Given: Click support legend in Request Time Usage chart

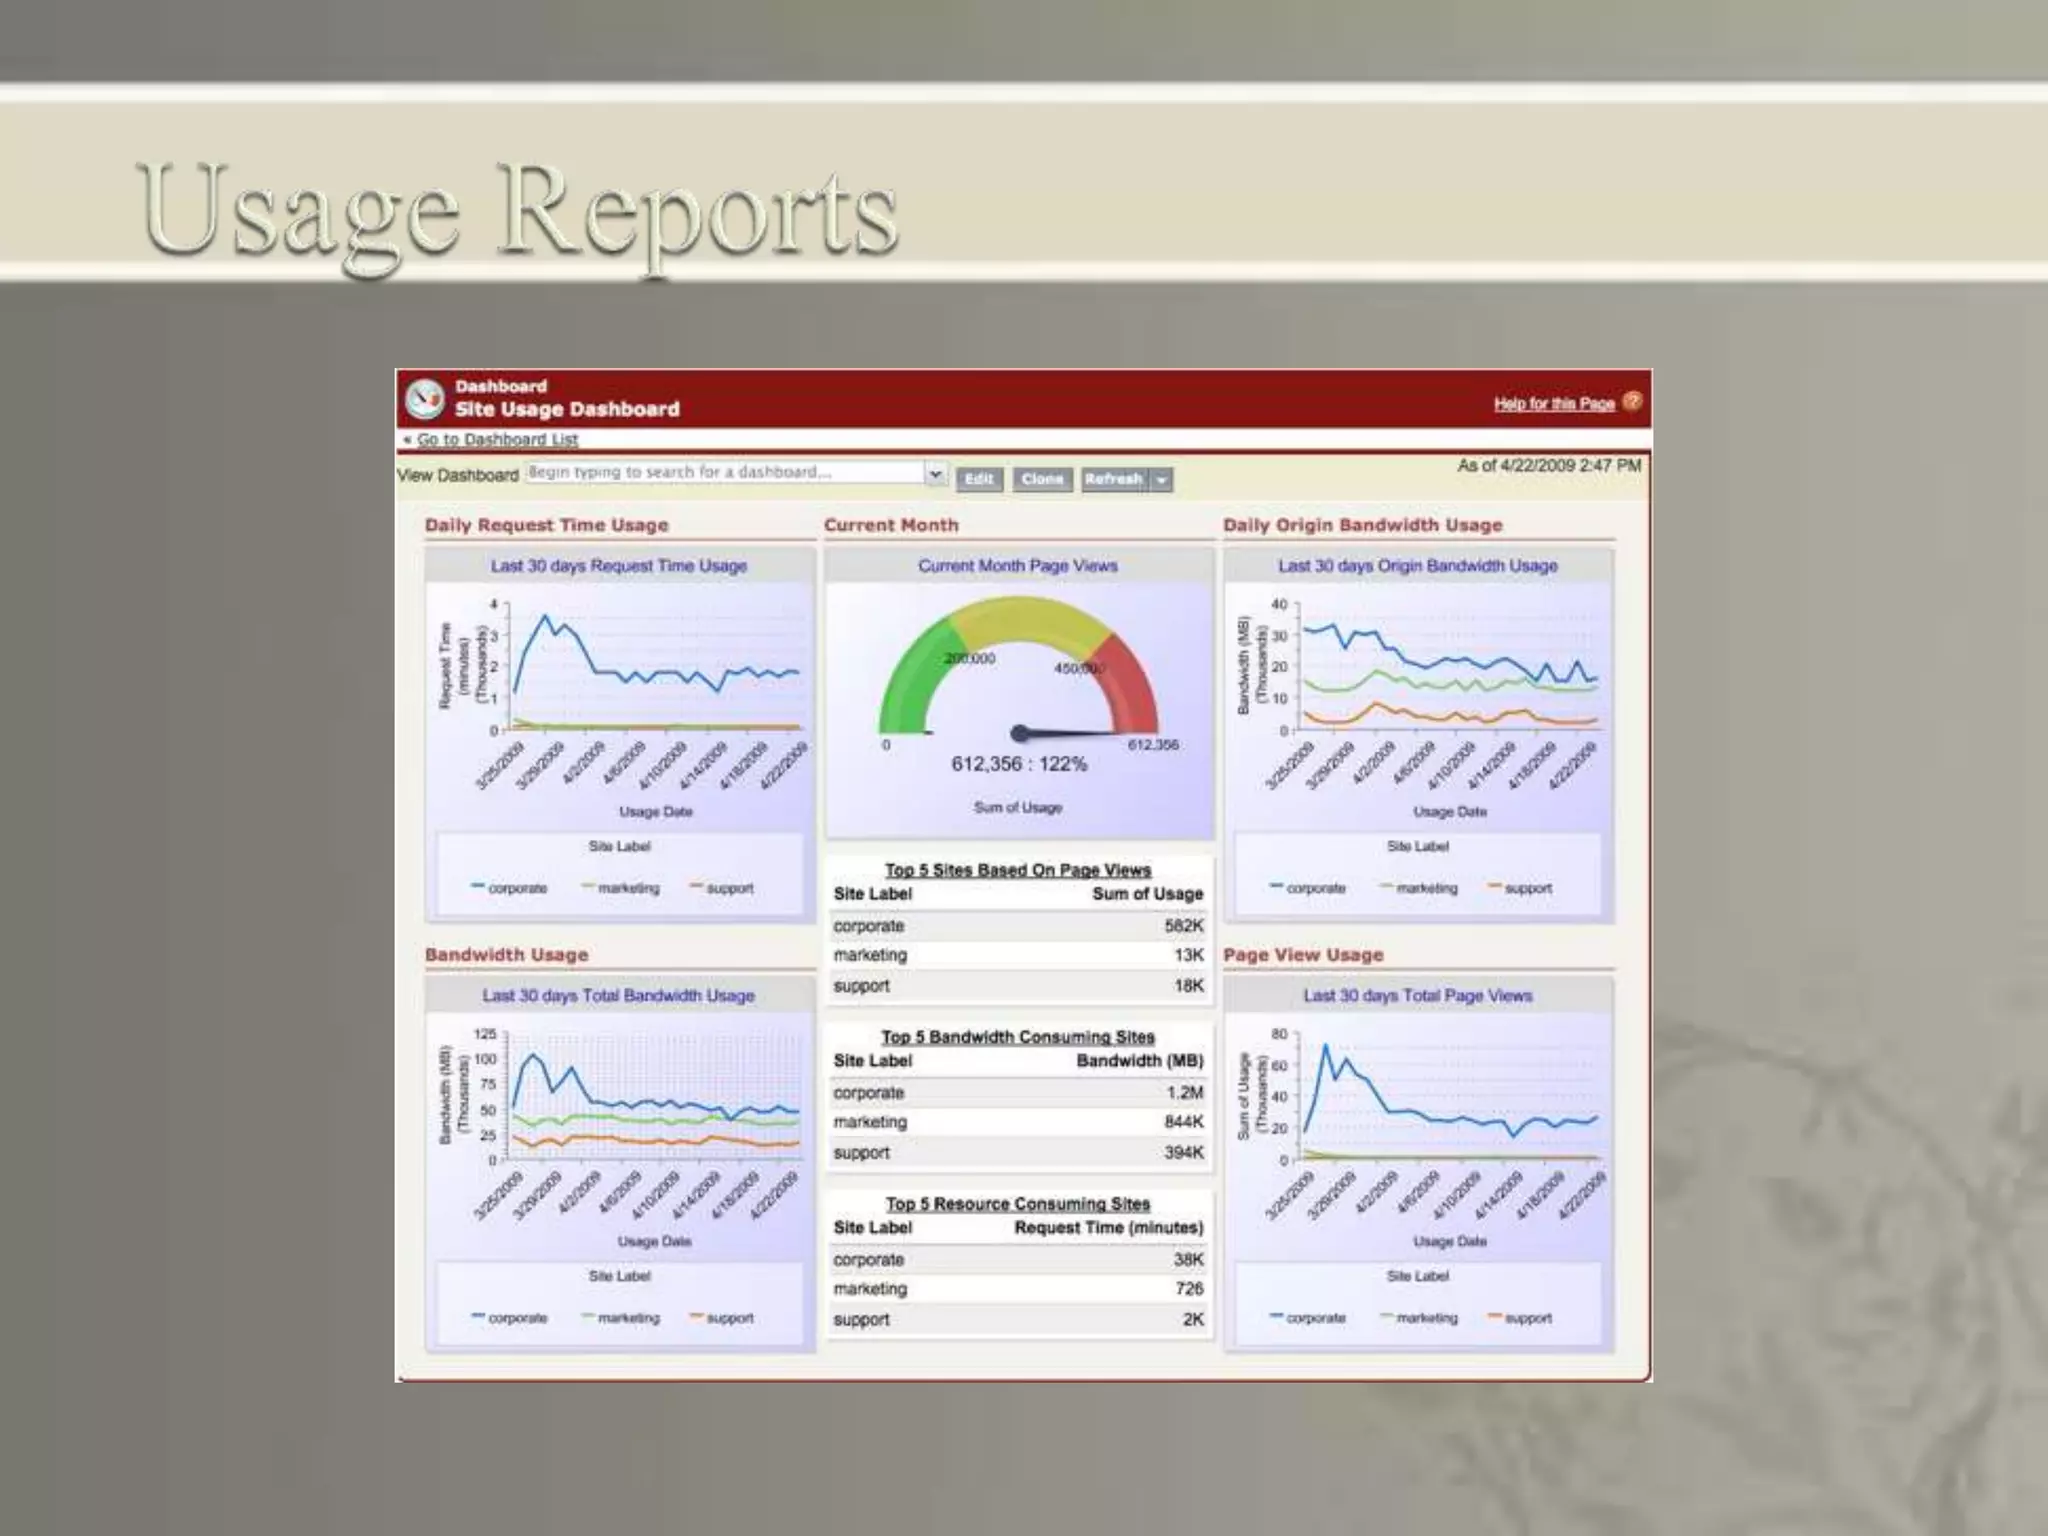Looking at the screenshot, I should click(x=721, y=888).
